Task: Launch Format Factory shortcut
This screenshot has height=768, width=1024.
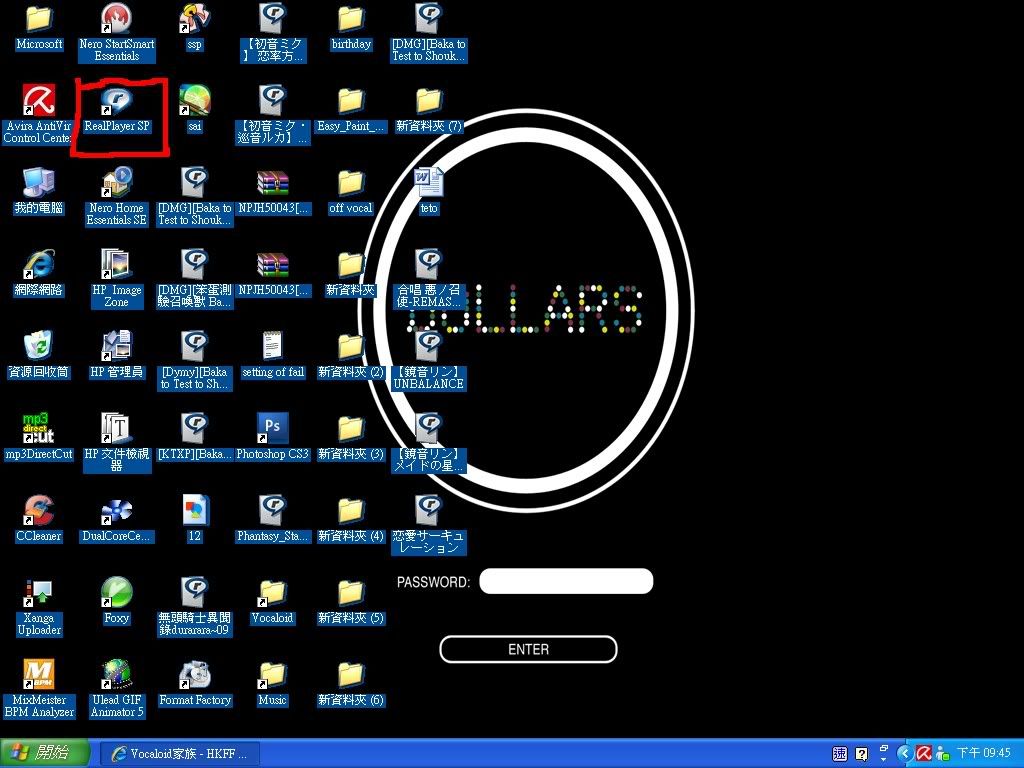Action: click(195, 683)
